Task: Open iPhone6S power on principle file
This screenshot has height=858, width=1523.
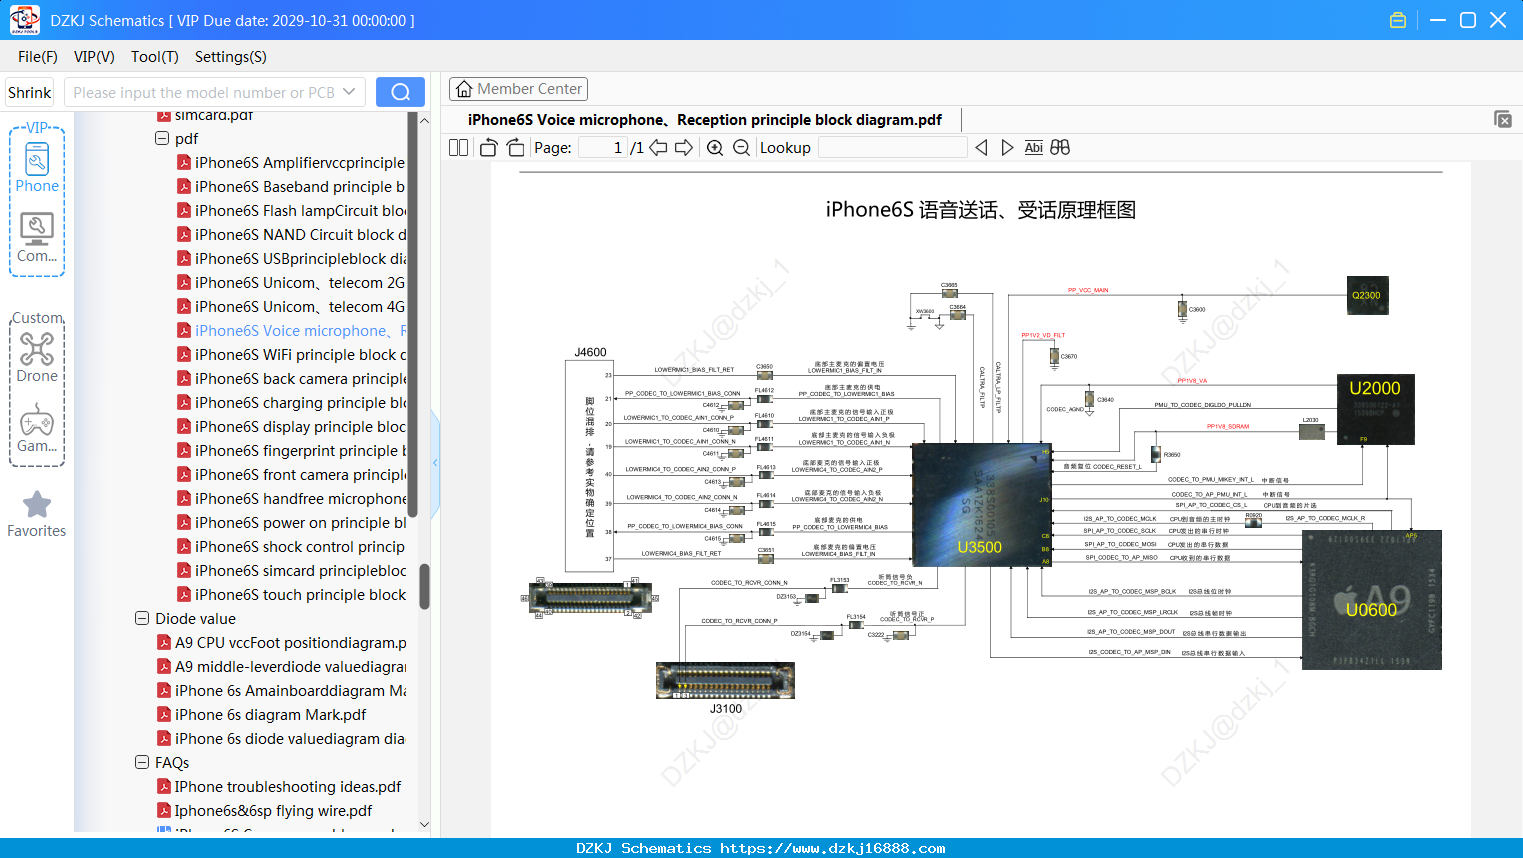Action: pyautogui.click(x=300, y=523)
